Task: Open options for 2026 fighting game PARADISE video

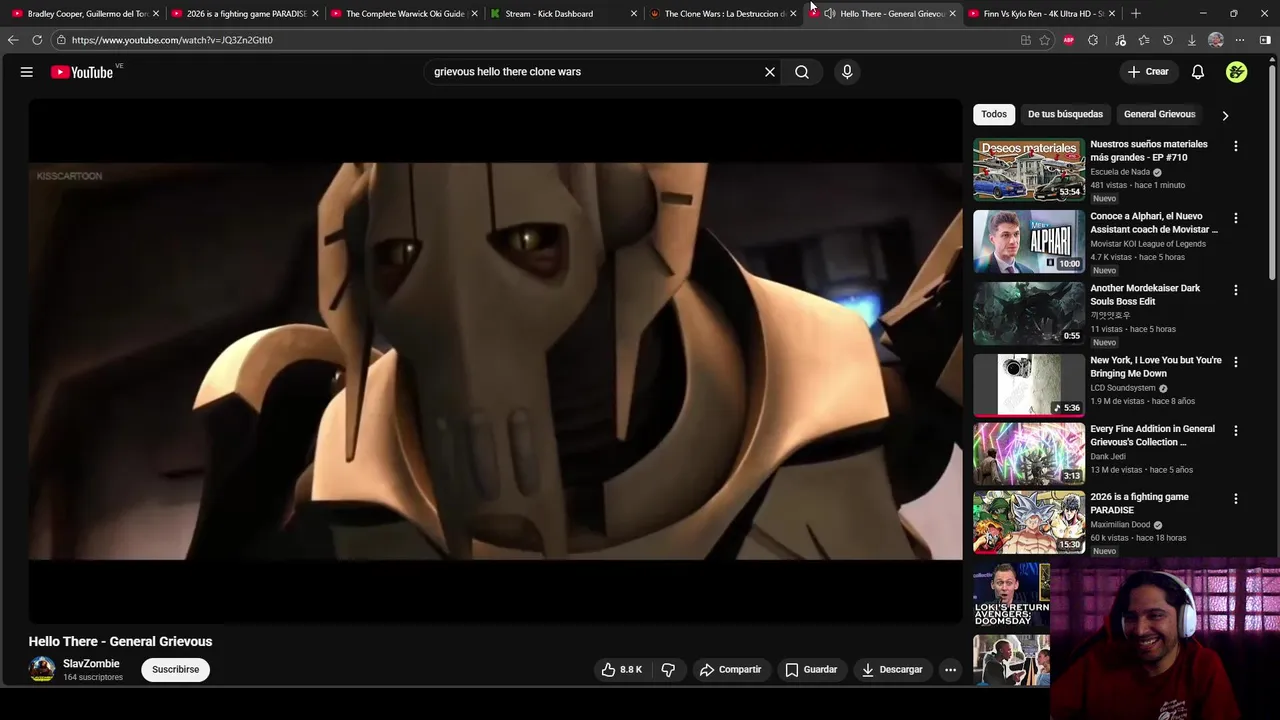Action: 1236,499
